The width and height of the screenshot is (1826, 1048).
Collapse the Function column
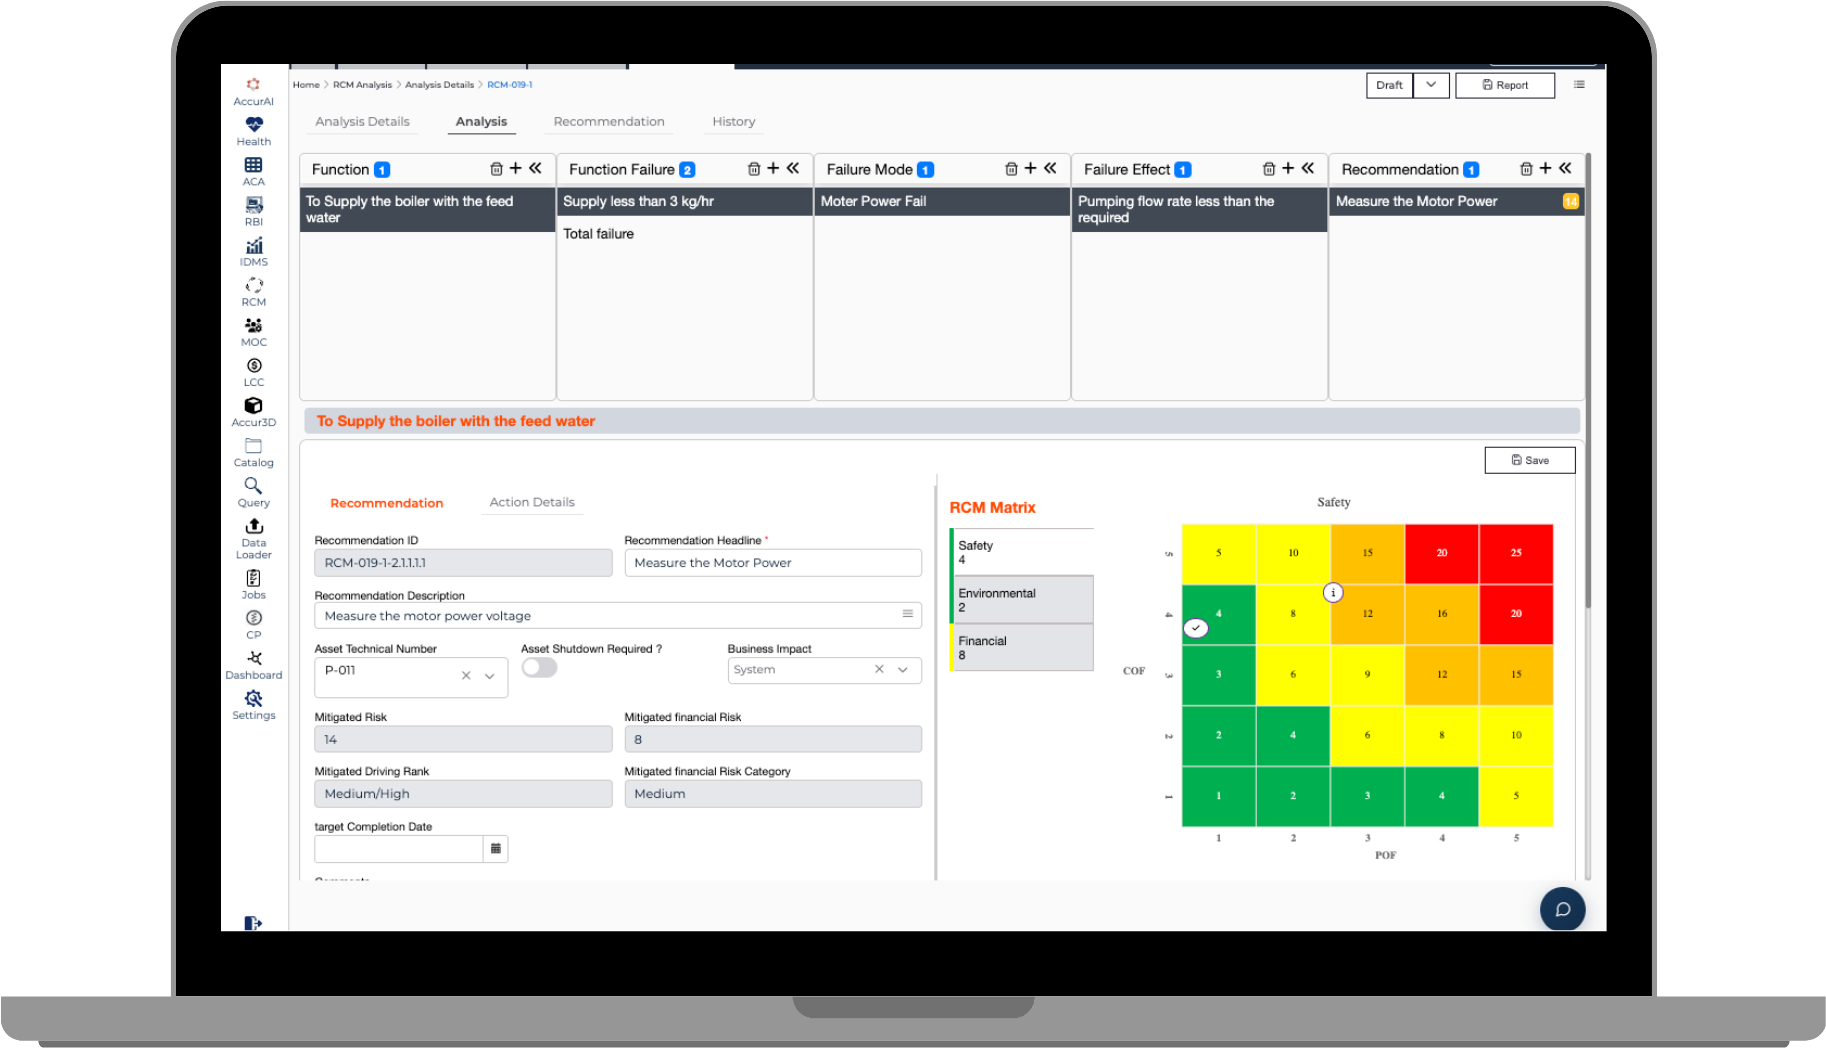pyautogui.click(x=535, y=168)
